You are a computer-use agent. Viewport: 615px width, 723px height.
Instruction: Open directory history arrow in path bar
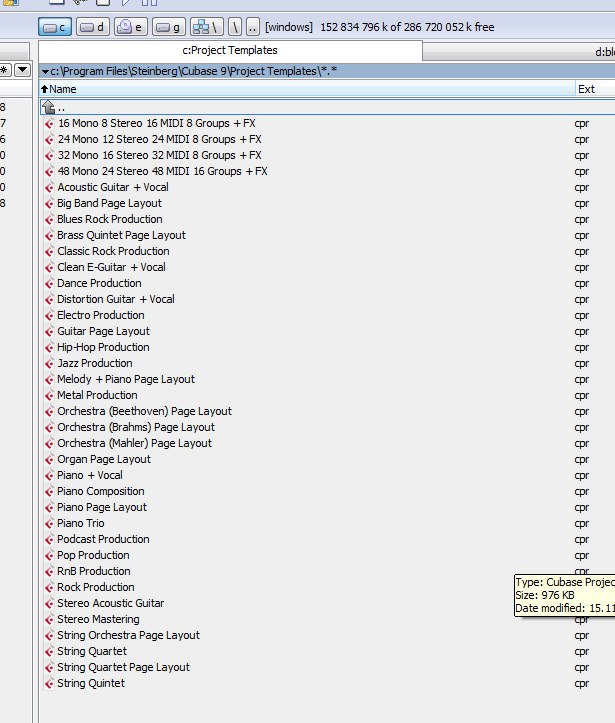45,71
